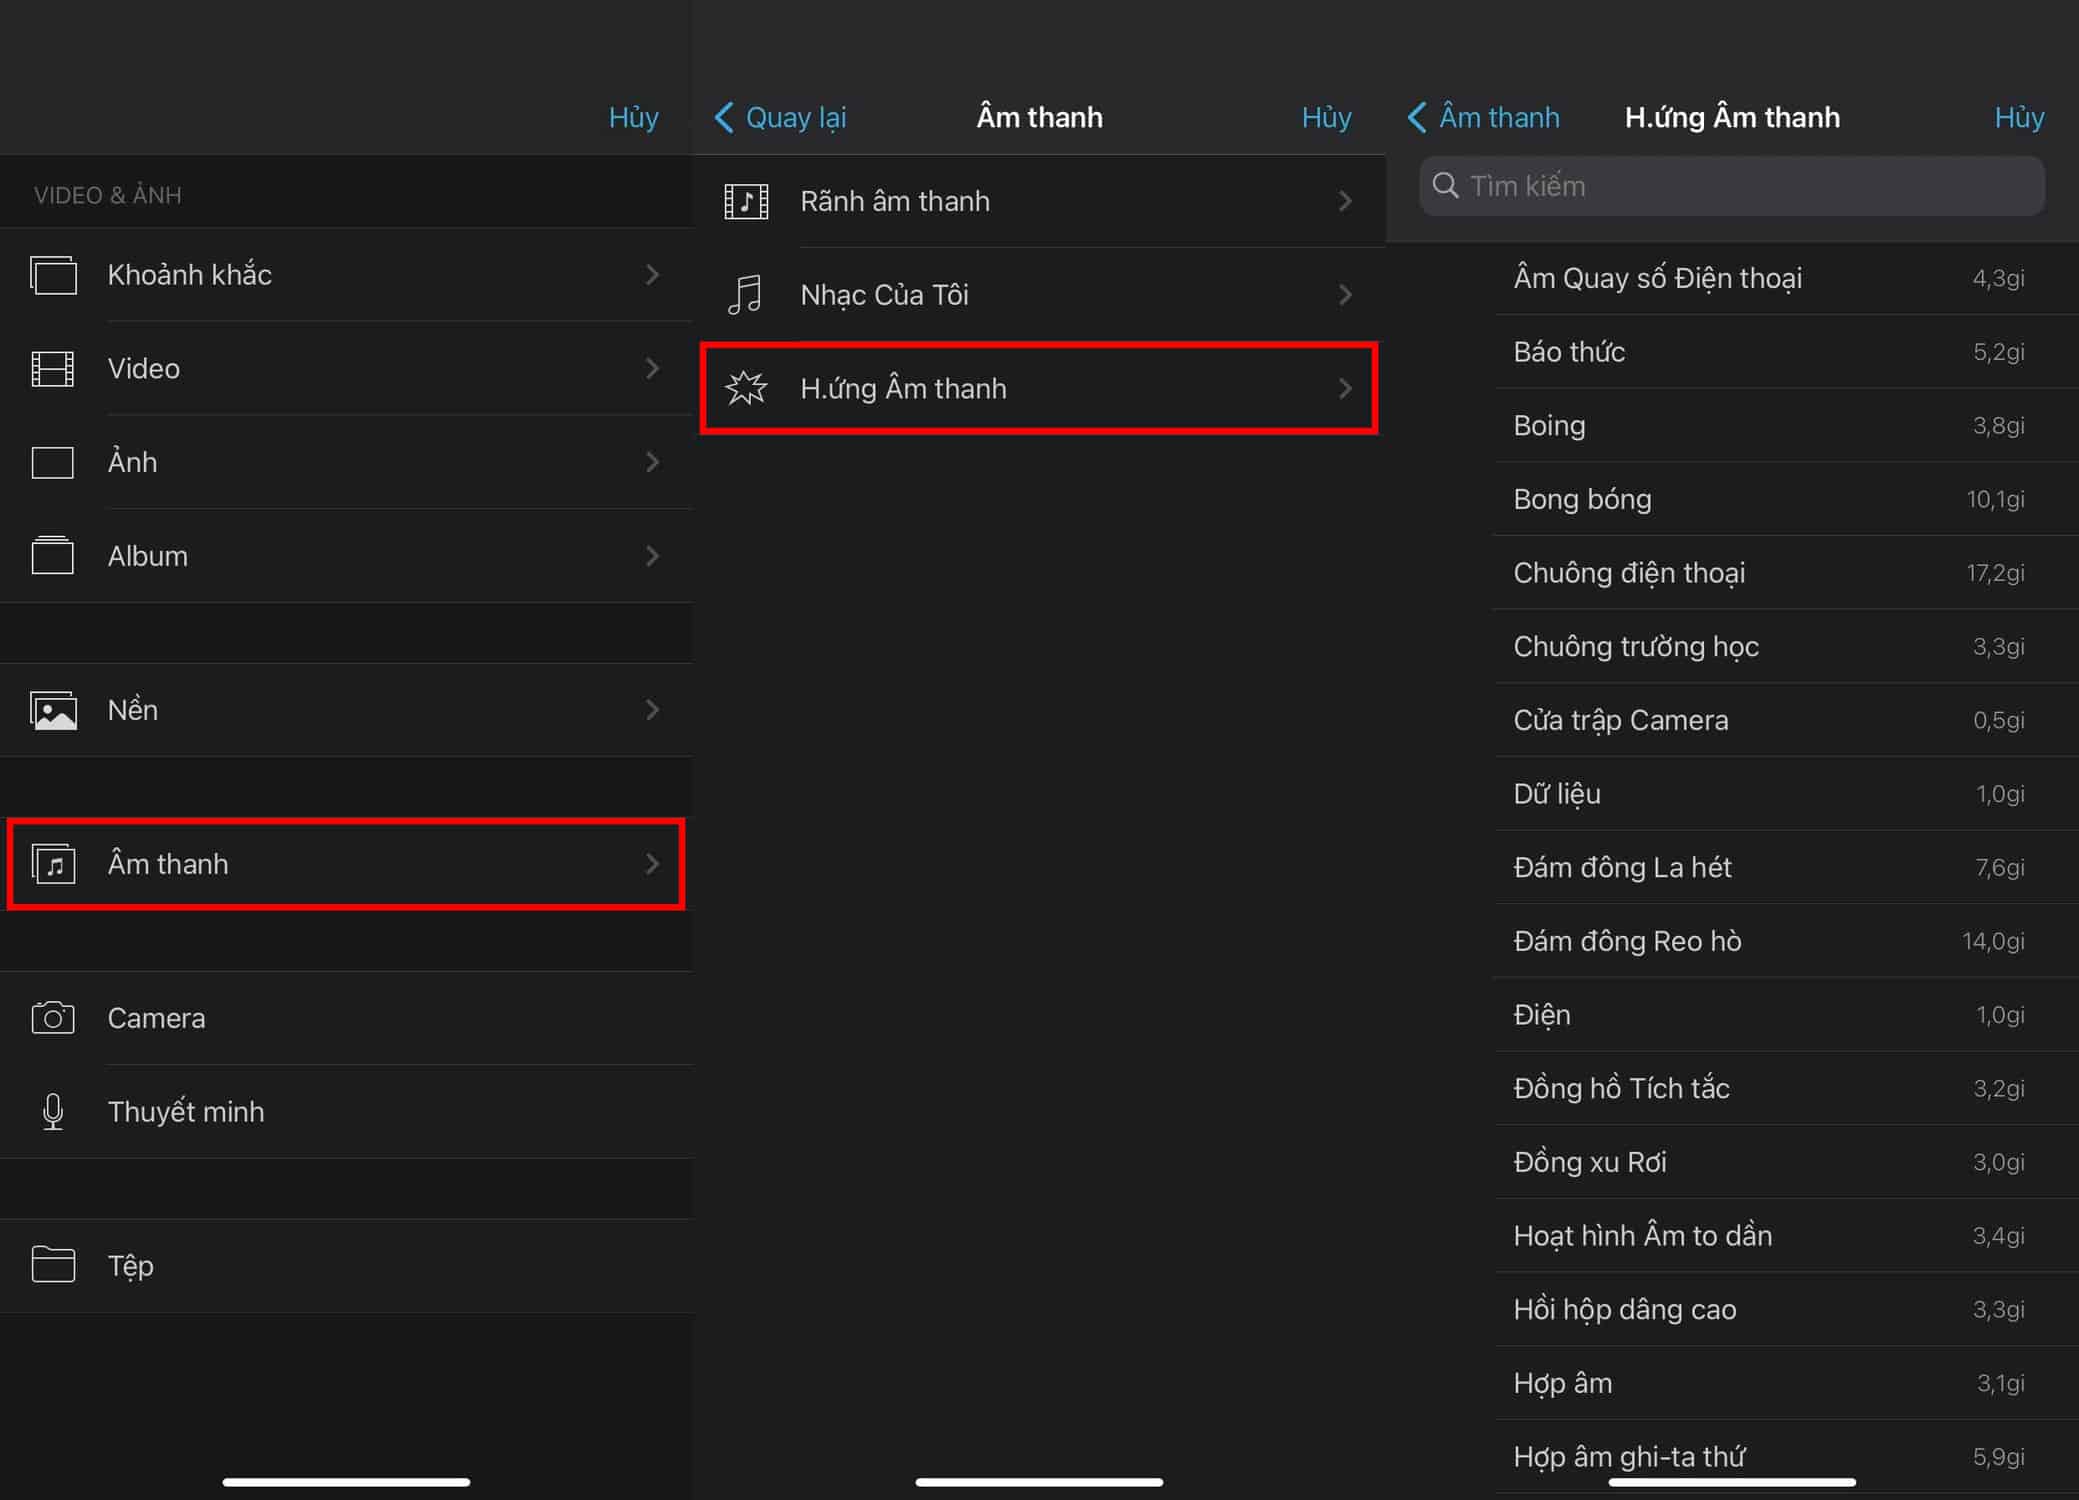Click the Khoảnh khắc moments icon
The height and width of the screenshot is (1500, 2079).
click(x=53, y=275)
